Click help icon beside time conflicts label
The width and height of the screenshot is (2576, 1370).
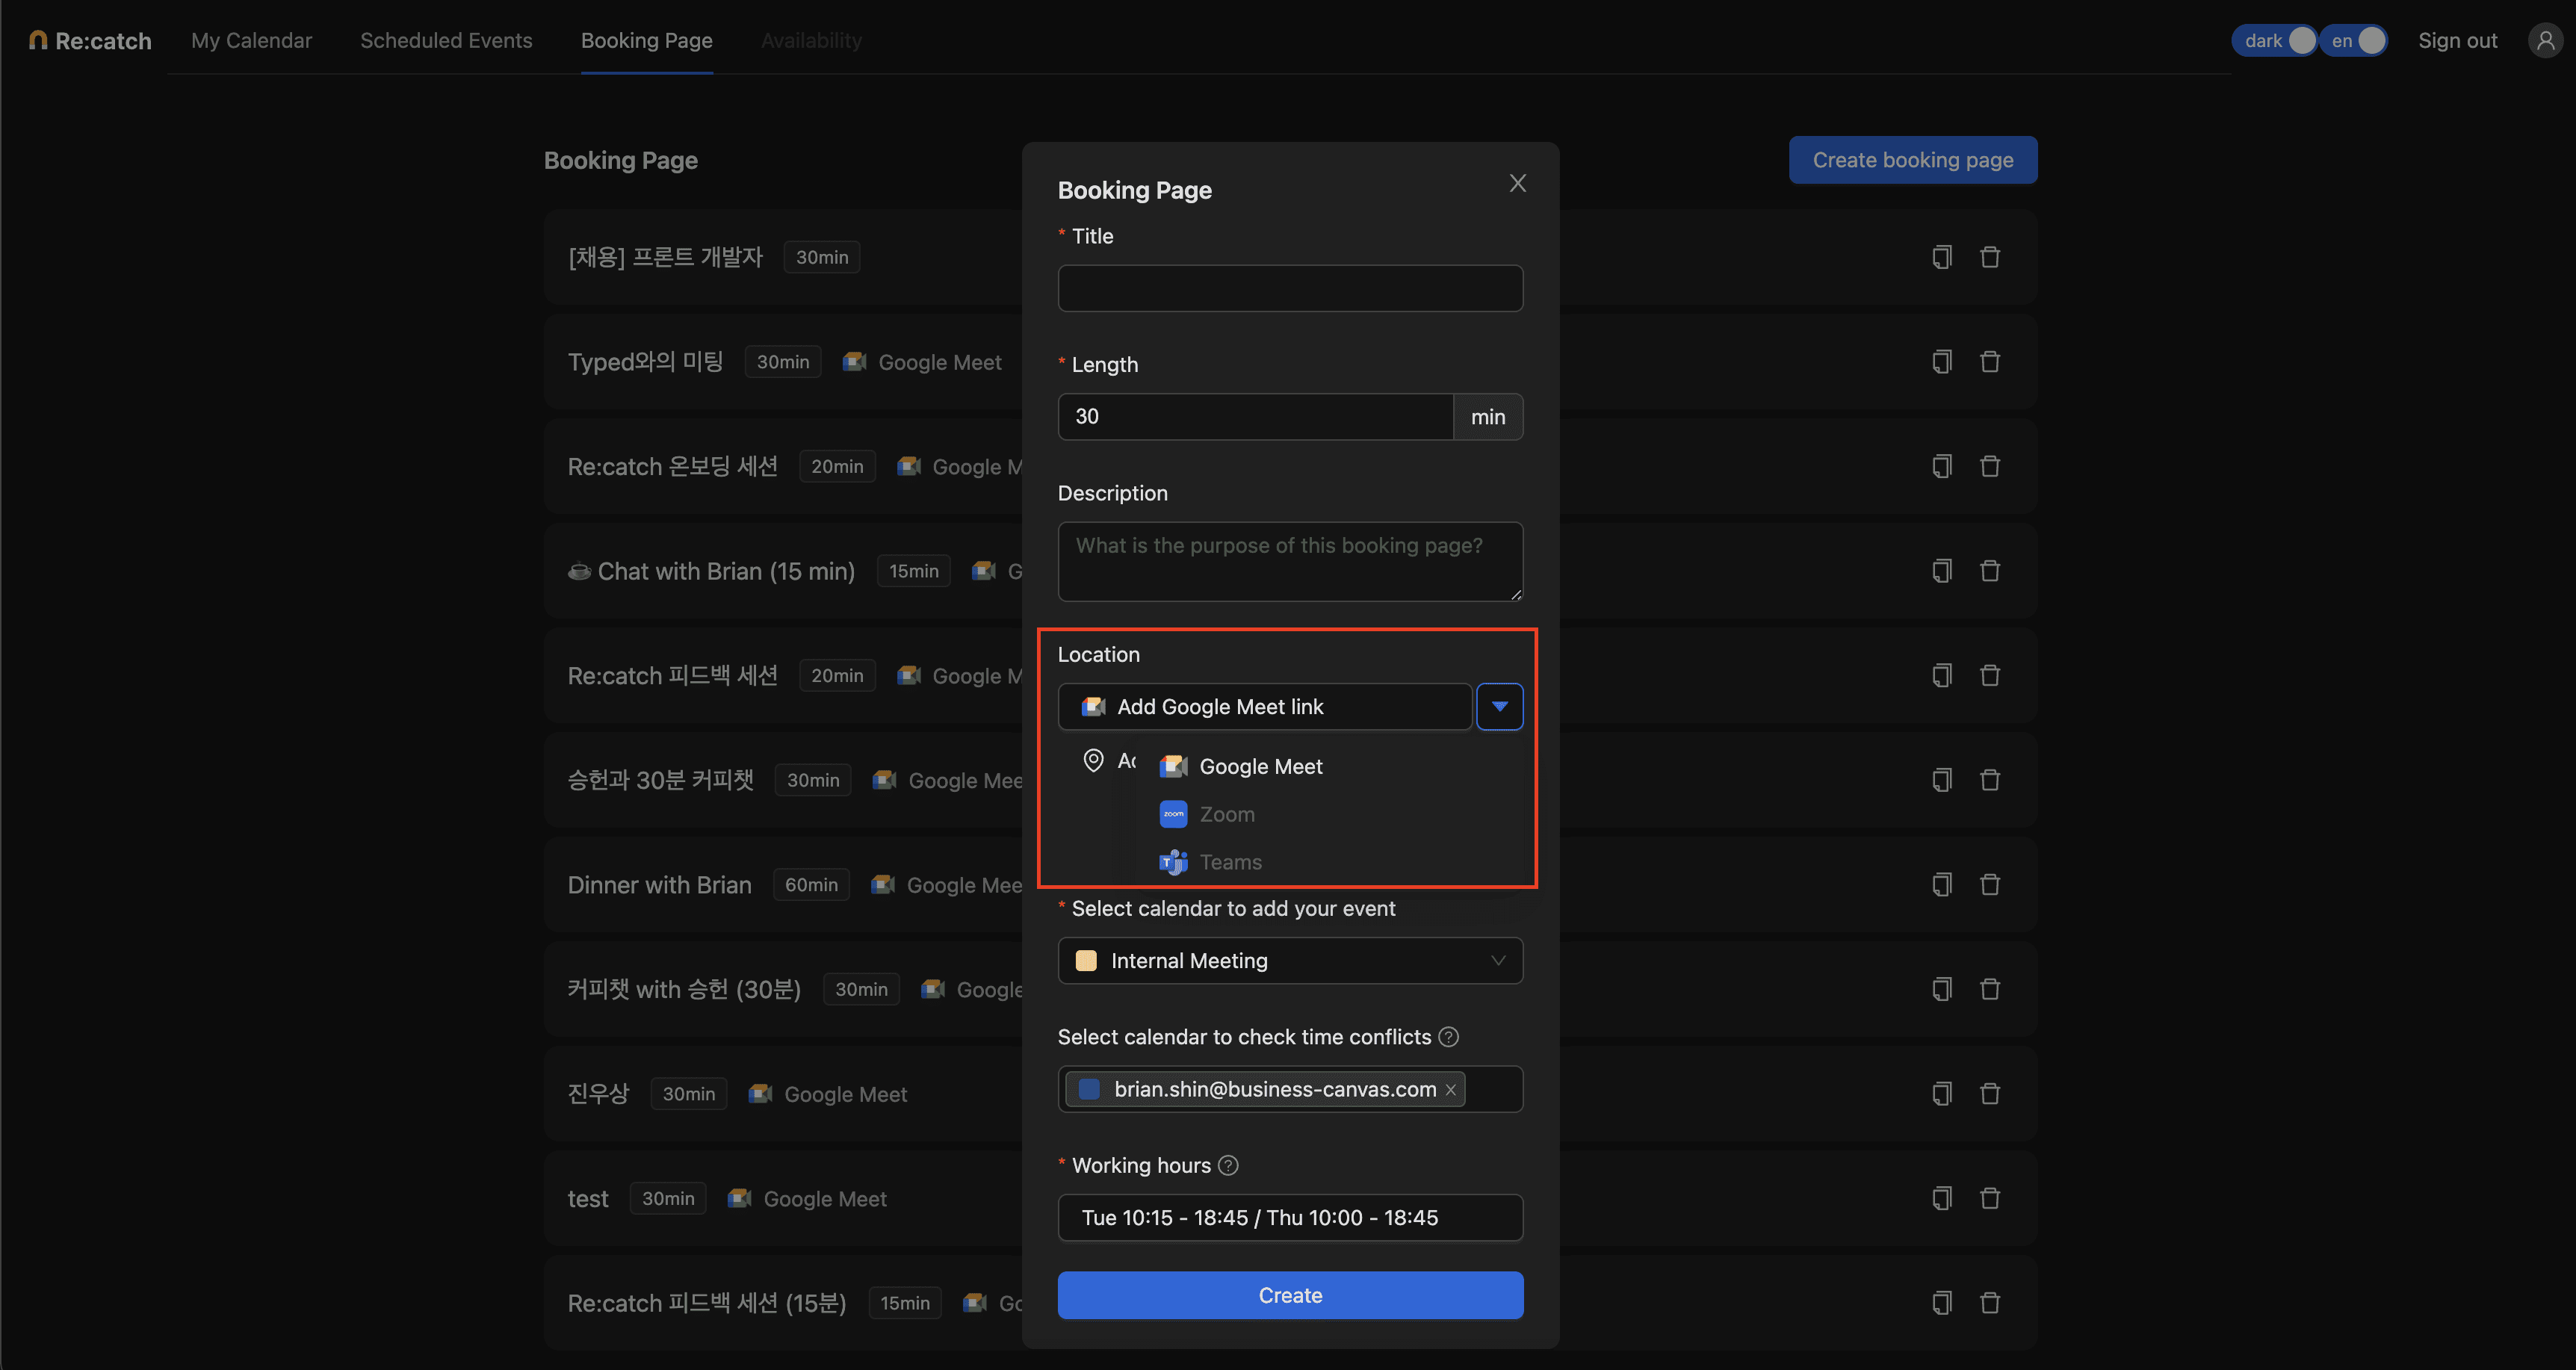pos(1448,1037)
